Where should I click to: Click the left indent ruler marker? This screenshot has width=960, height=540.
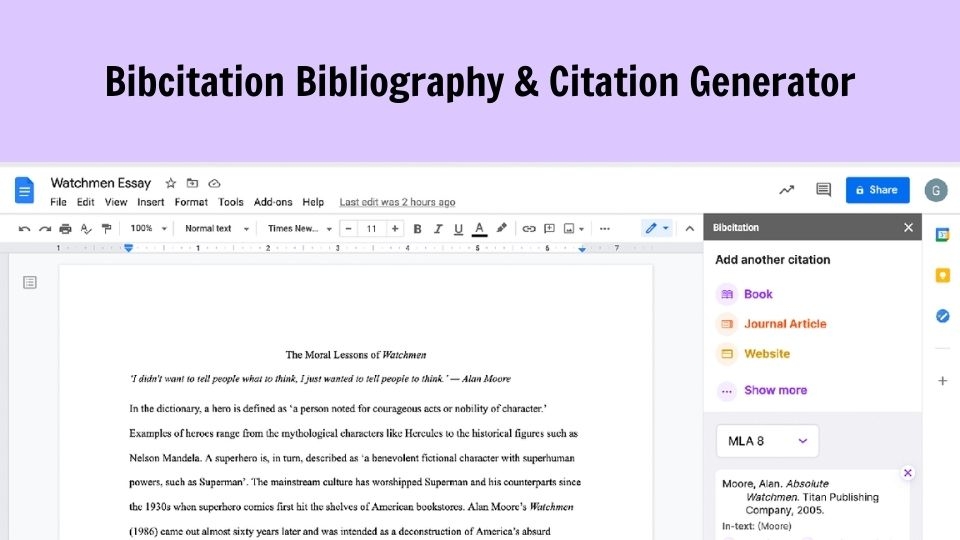129,248
